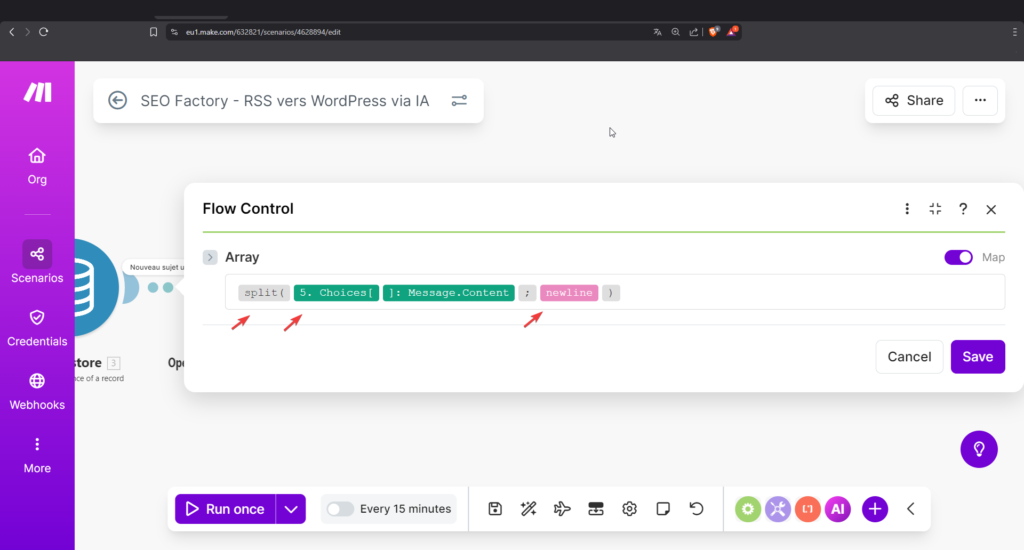Toggle the Map switch off
Viewport: 1024px width, 550px height.
click(x=958, y=257)
